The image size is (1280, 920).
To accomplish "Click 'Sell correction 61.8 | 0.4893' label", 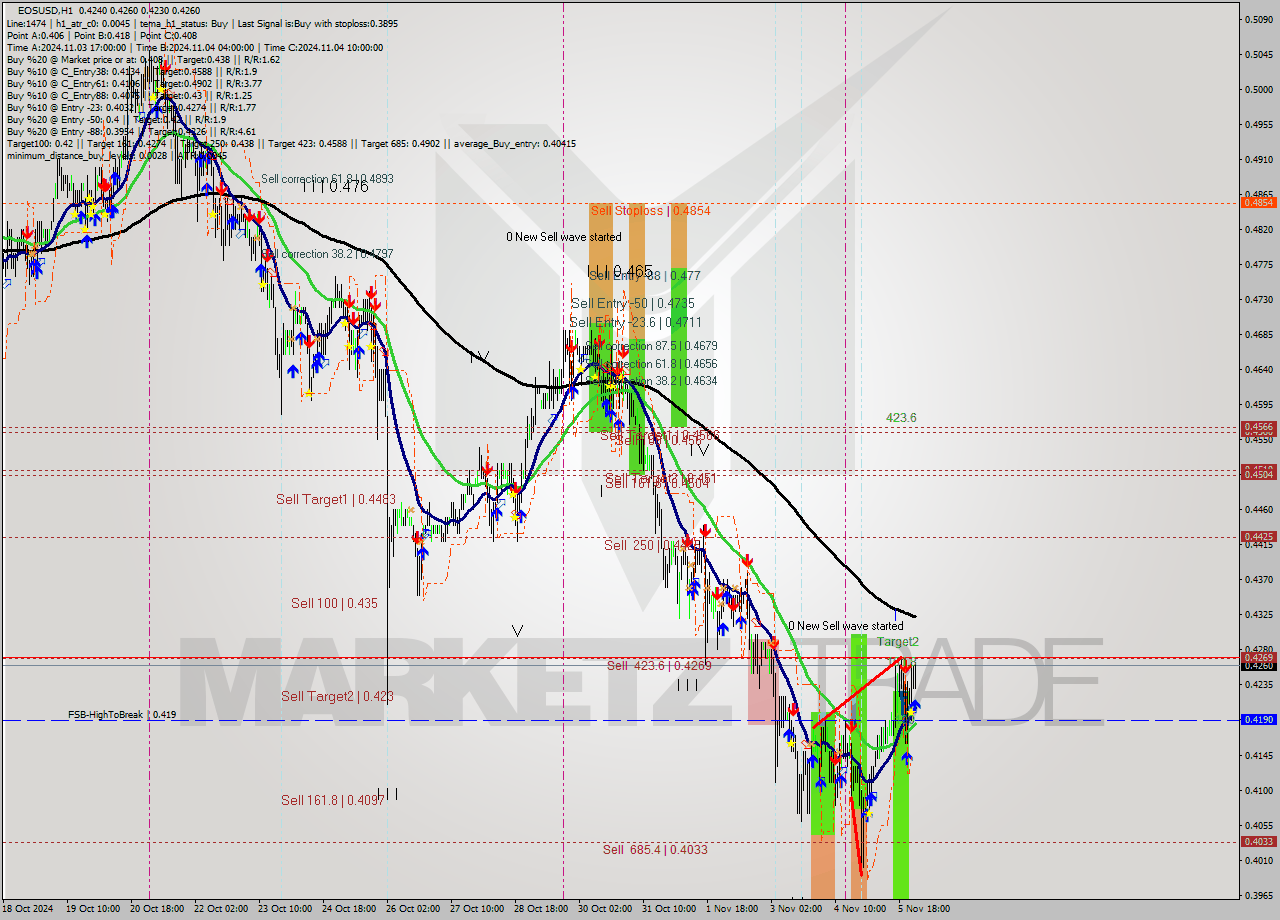I will point(327,179).
